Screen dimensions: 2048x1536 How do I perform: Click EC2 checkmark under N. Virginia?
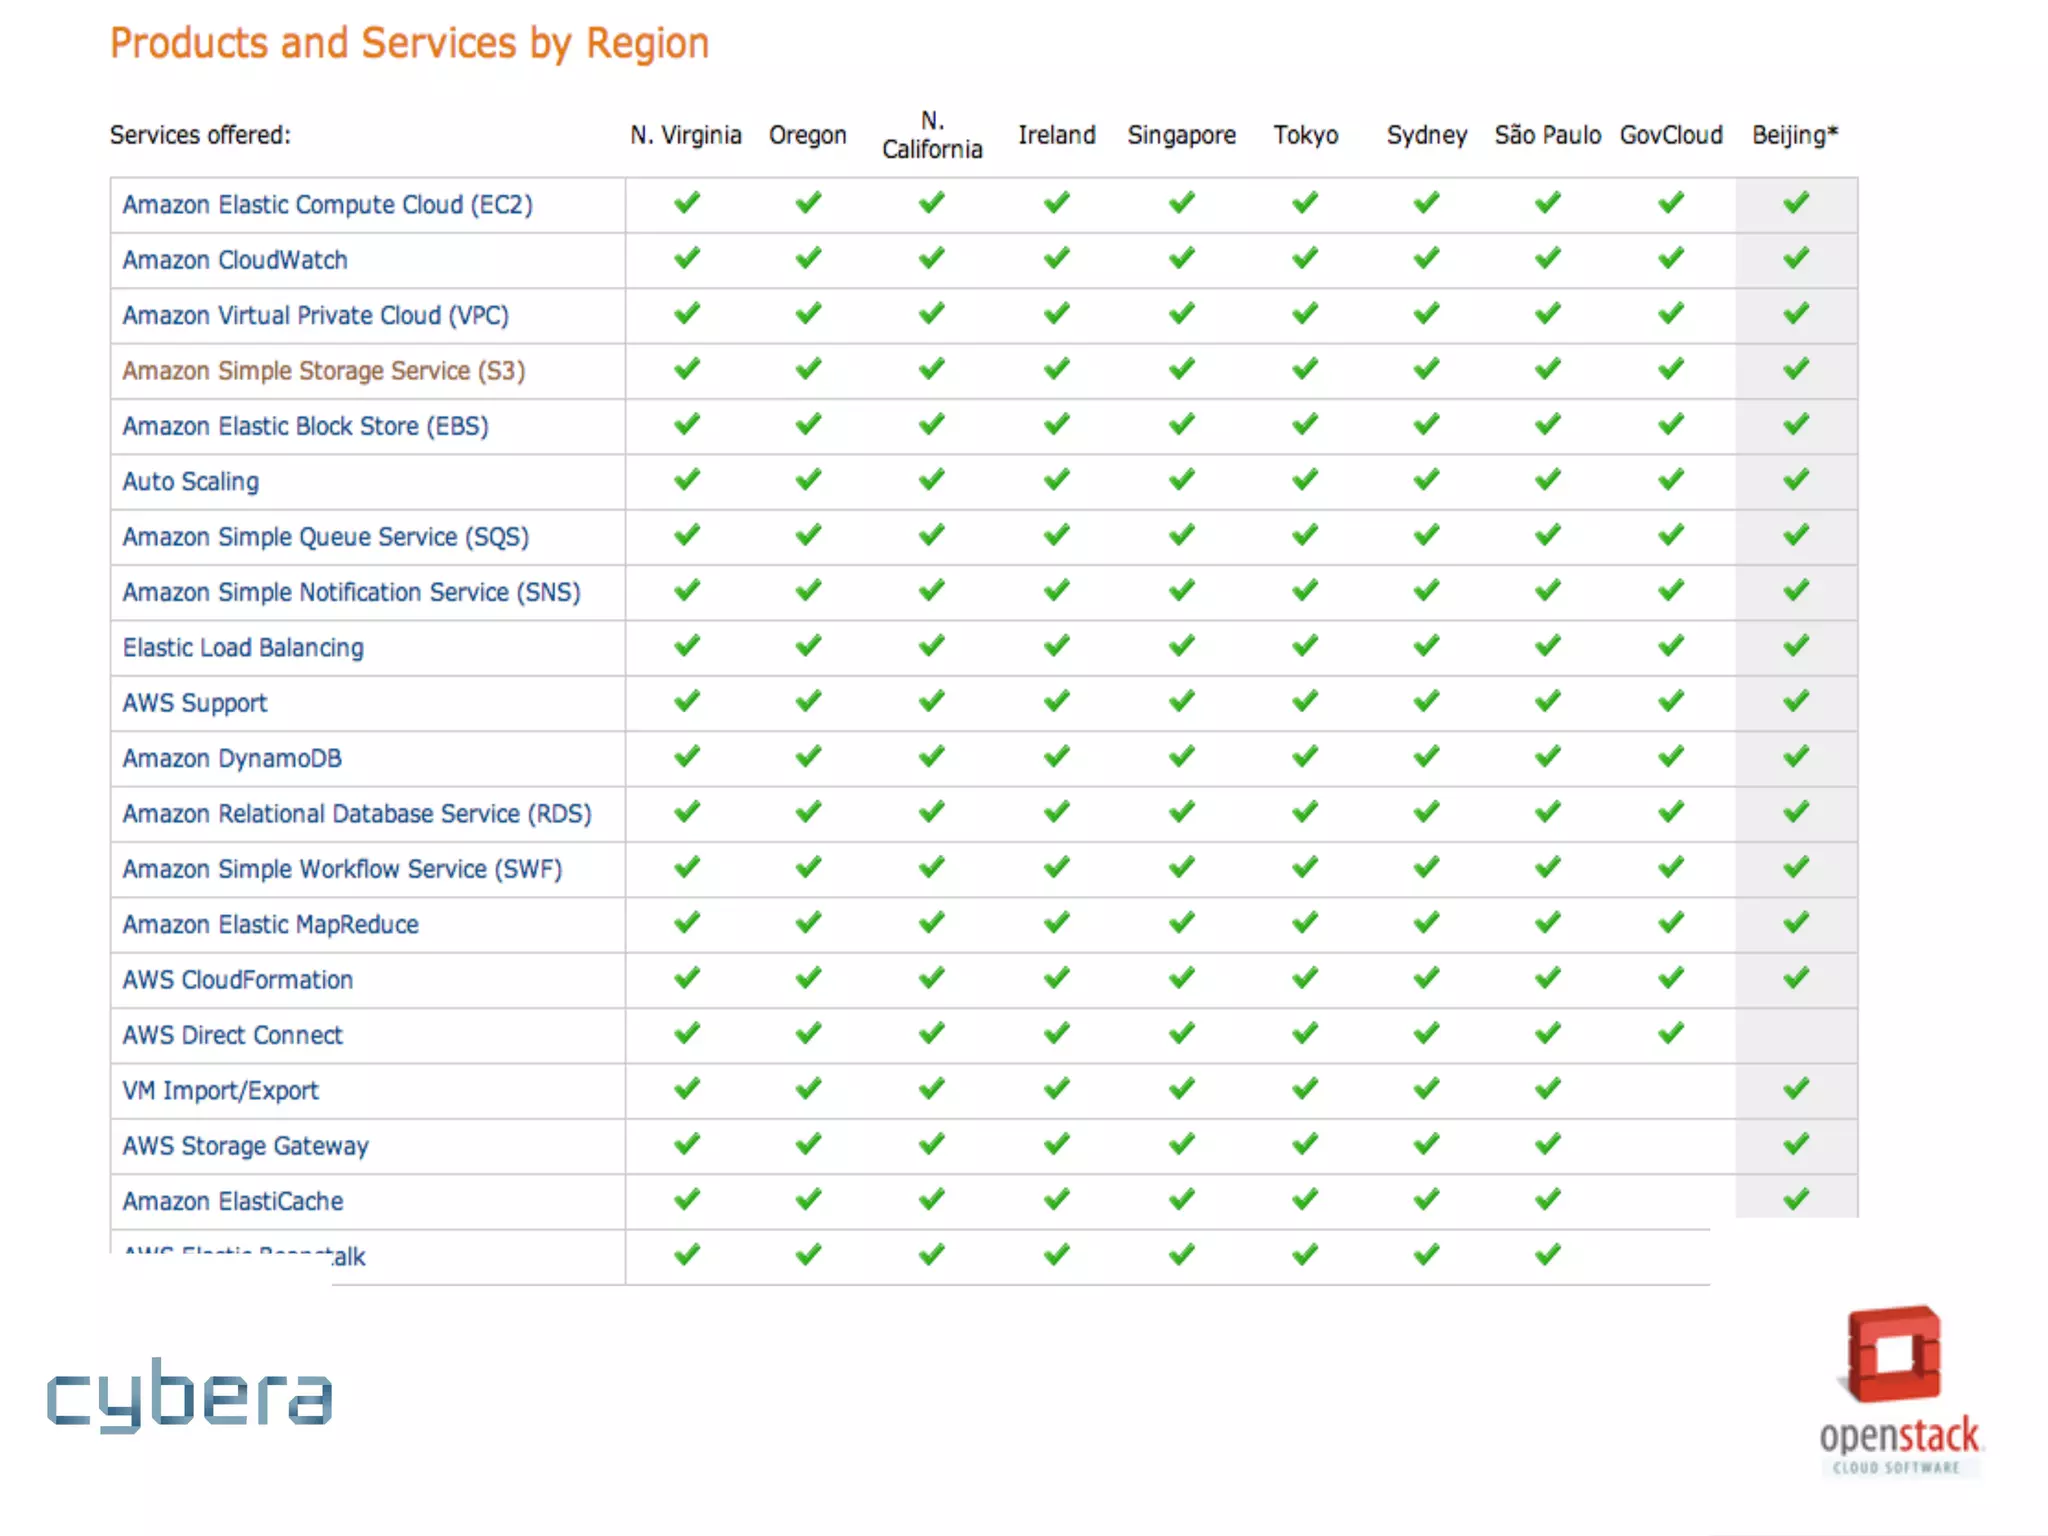(687, 203)
